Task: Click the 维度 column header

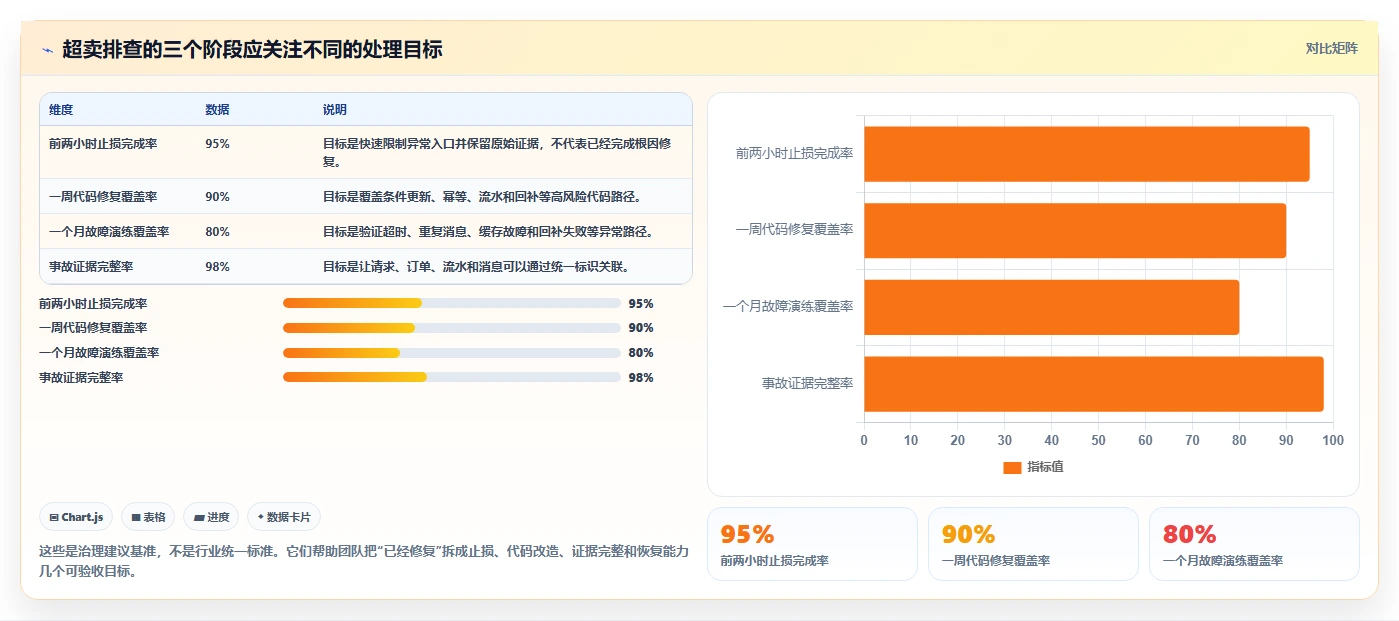Action: click(x=61, y=110)
